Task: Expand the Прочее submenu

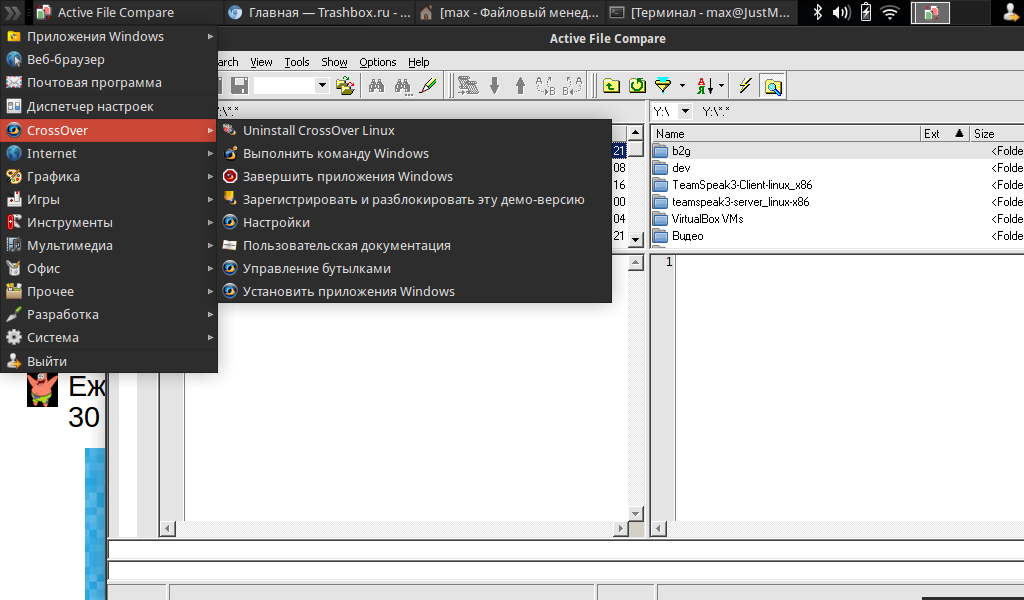Action: (109, 291)
